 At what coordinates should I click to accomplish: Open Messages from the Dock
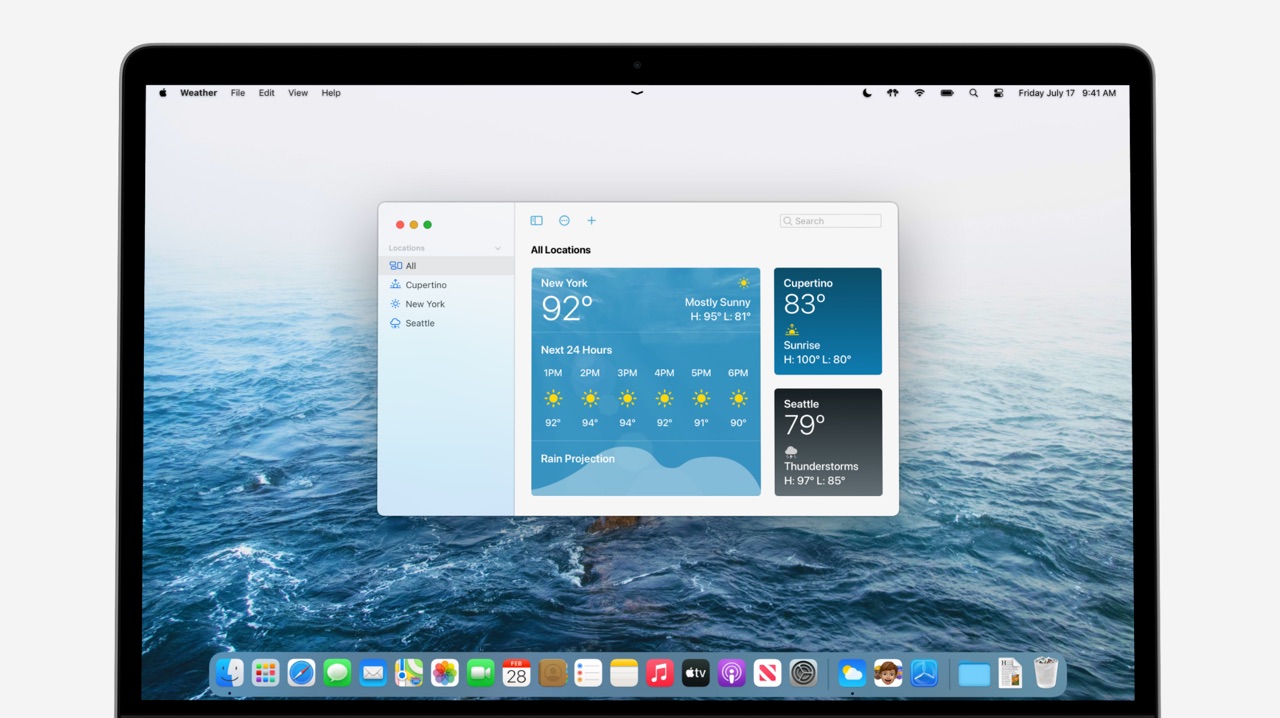coord(337,673)
